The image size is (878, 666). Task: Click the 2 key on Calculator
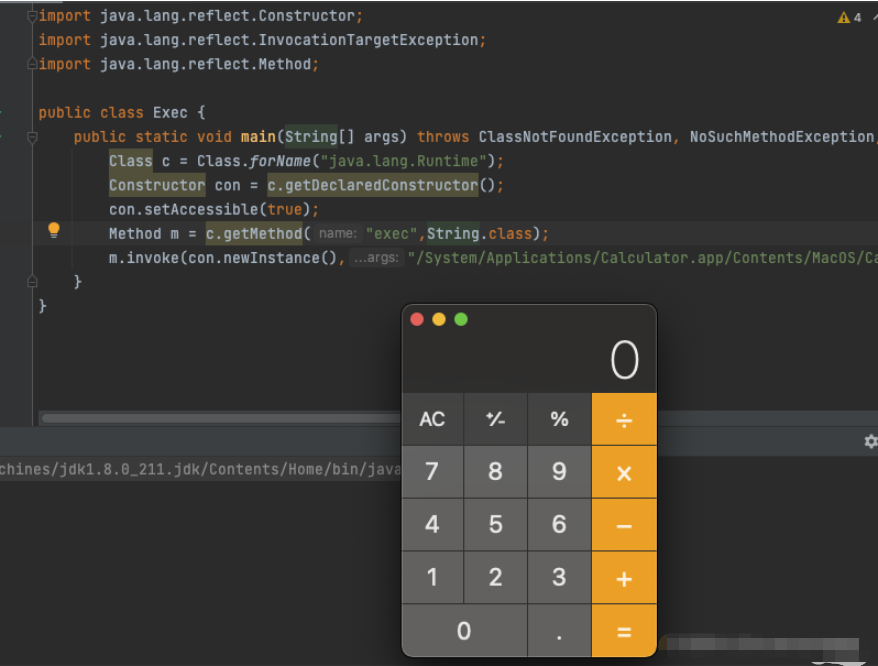coord(496,577)
